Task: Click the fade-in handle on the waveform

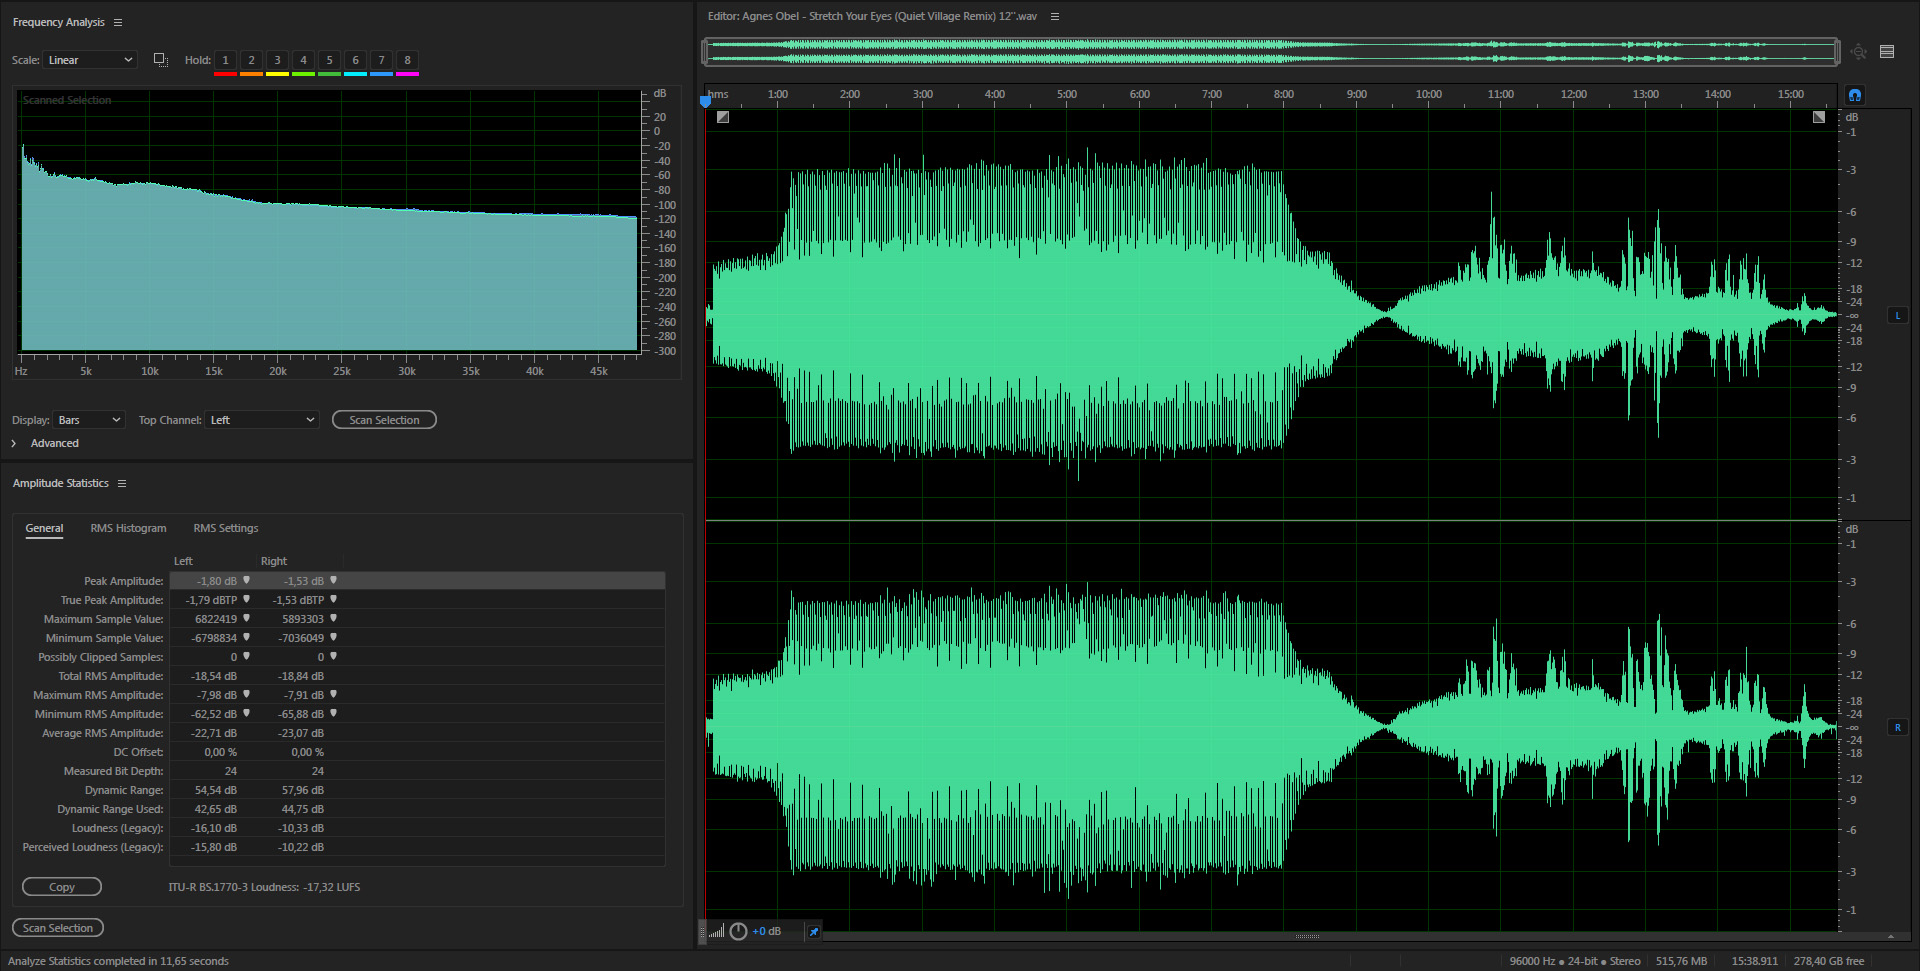Action: (723, 117)
